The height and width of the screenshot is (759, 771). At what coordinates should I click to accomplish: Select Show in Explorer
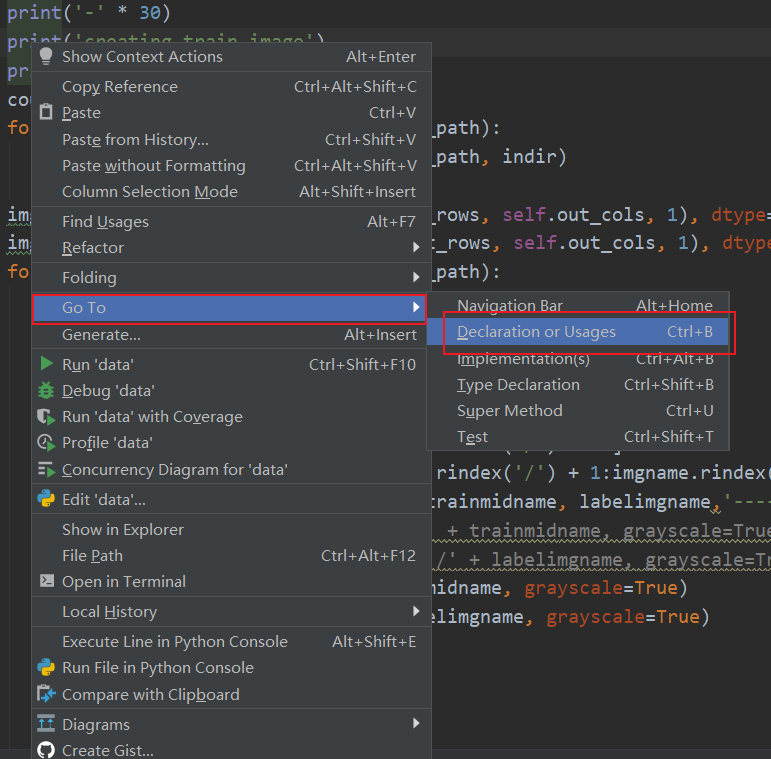232,529
